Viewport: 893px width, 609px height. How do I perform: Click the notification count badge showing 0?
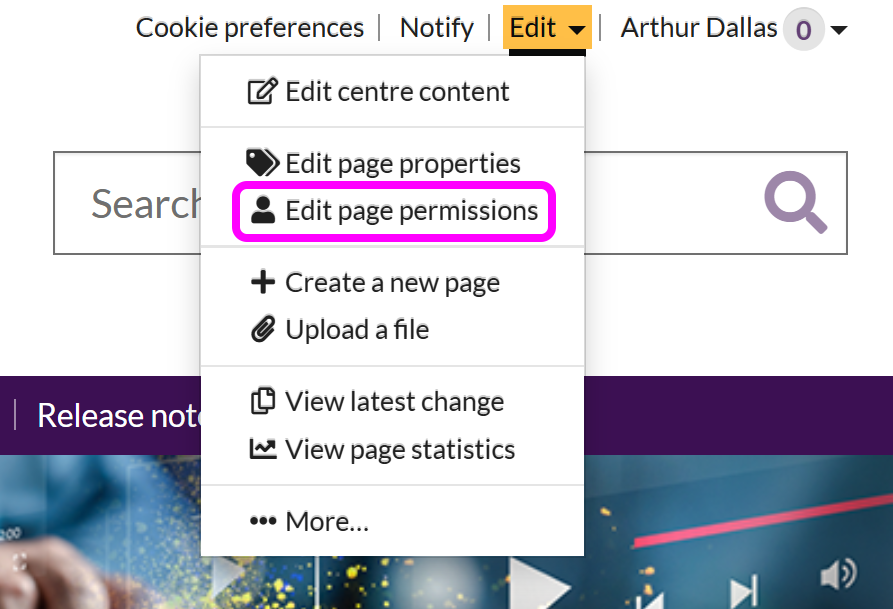coord(803,30)
